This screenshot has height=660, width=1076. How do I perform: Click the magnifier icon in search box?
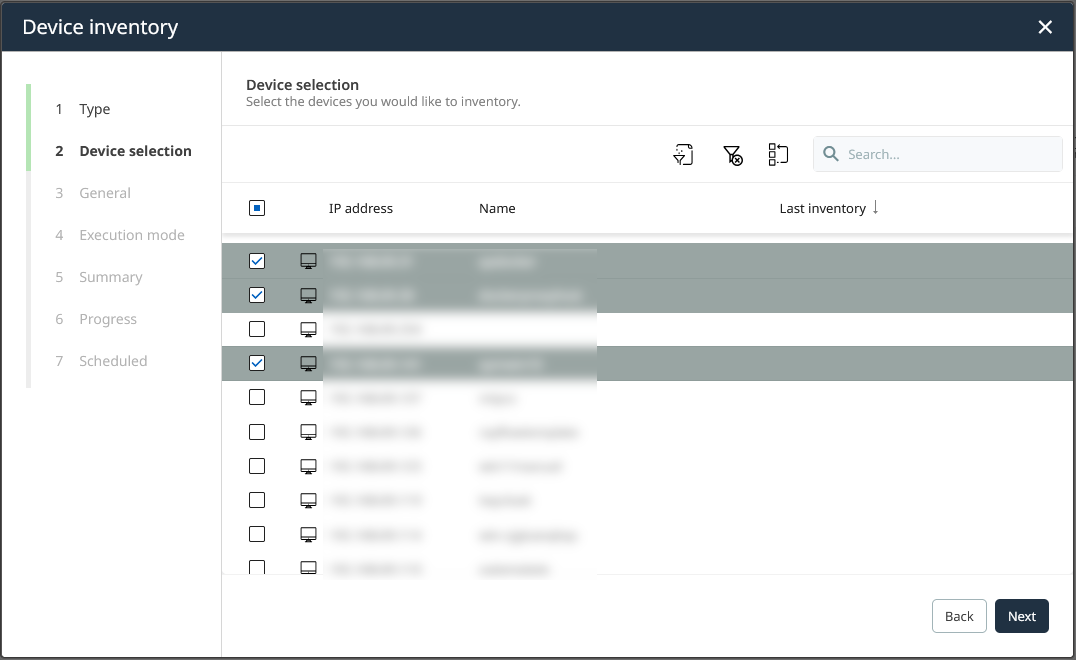(x=831, y=154)
